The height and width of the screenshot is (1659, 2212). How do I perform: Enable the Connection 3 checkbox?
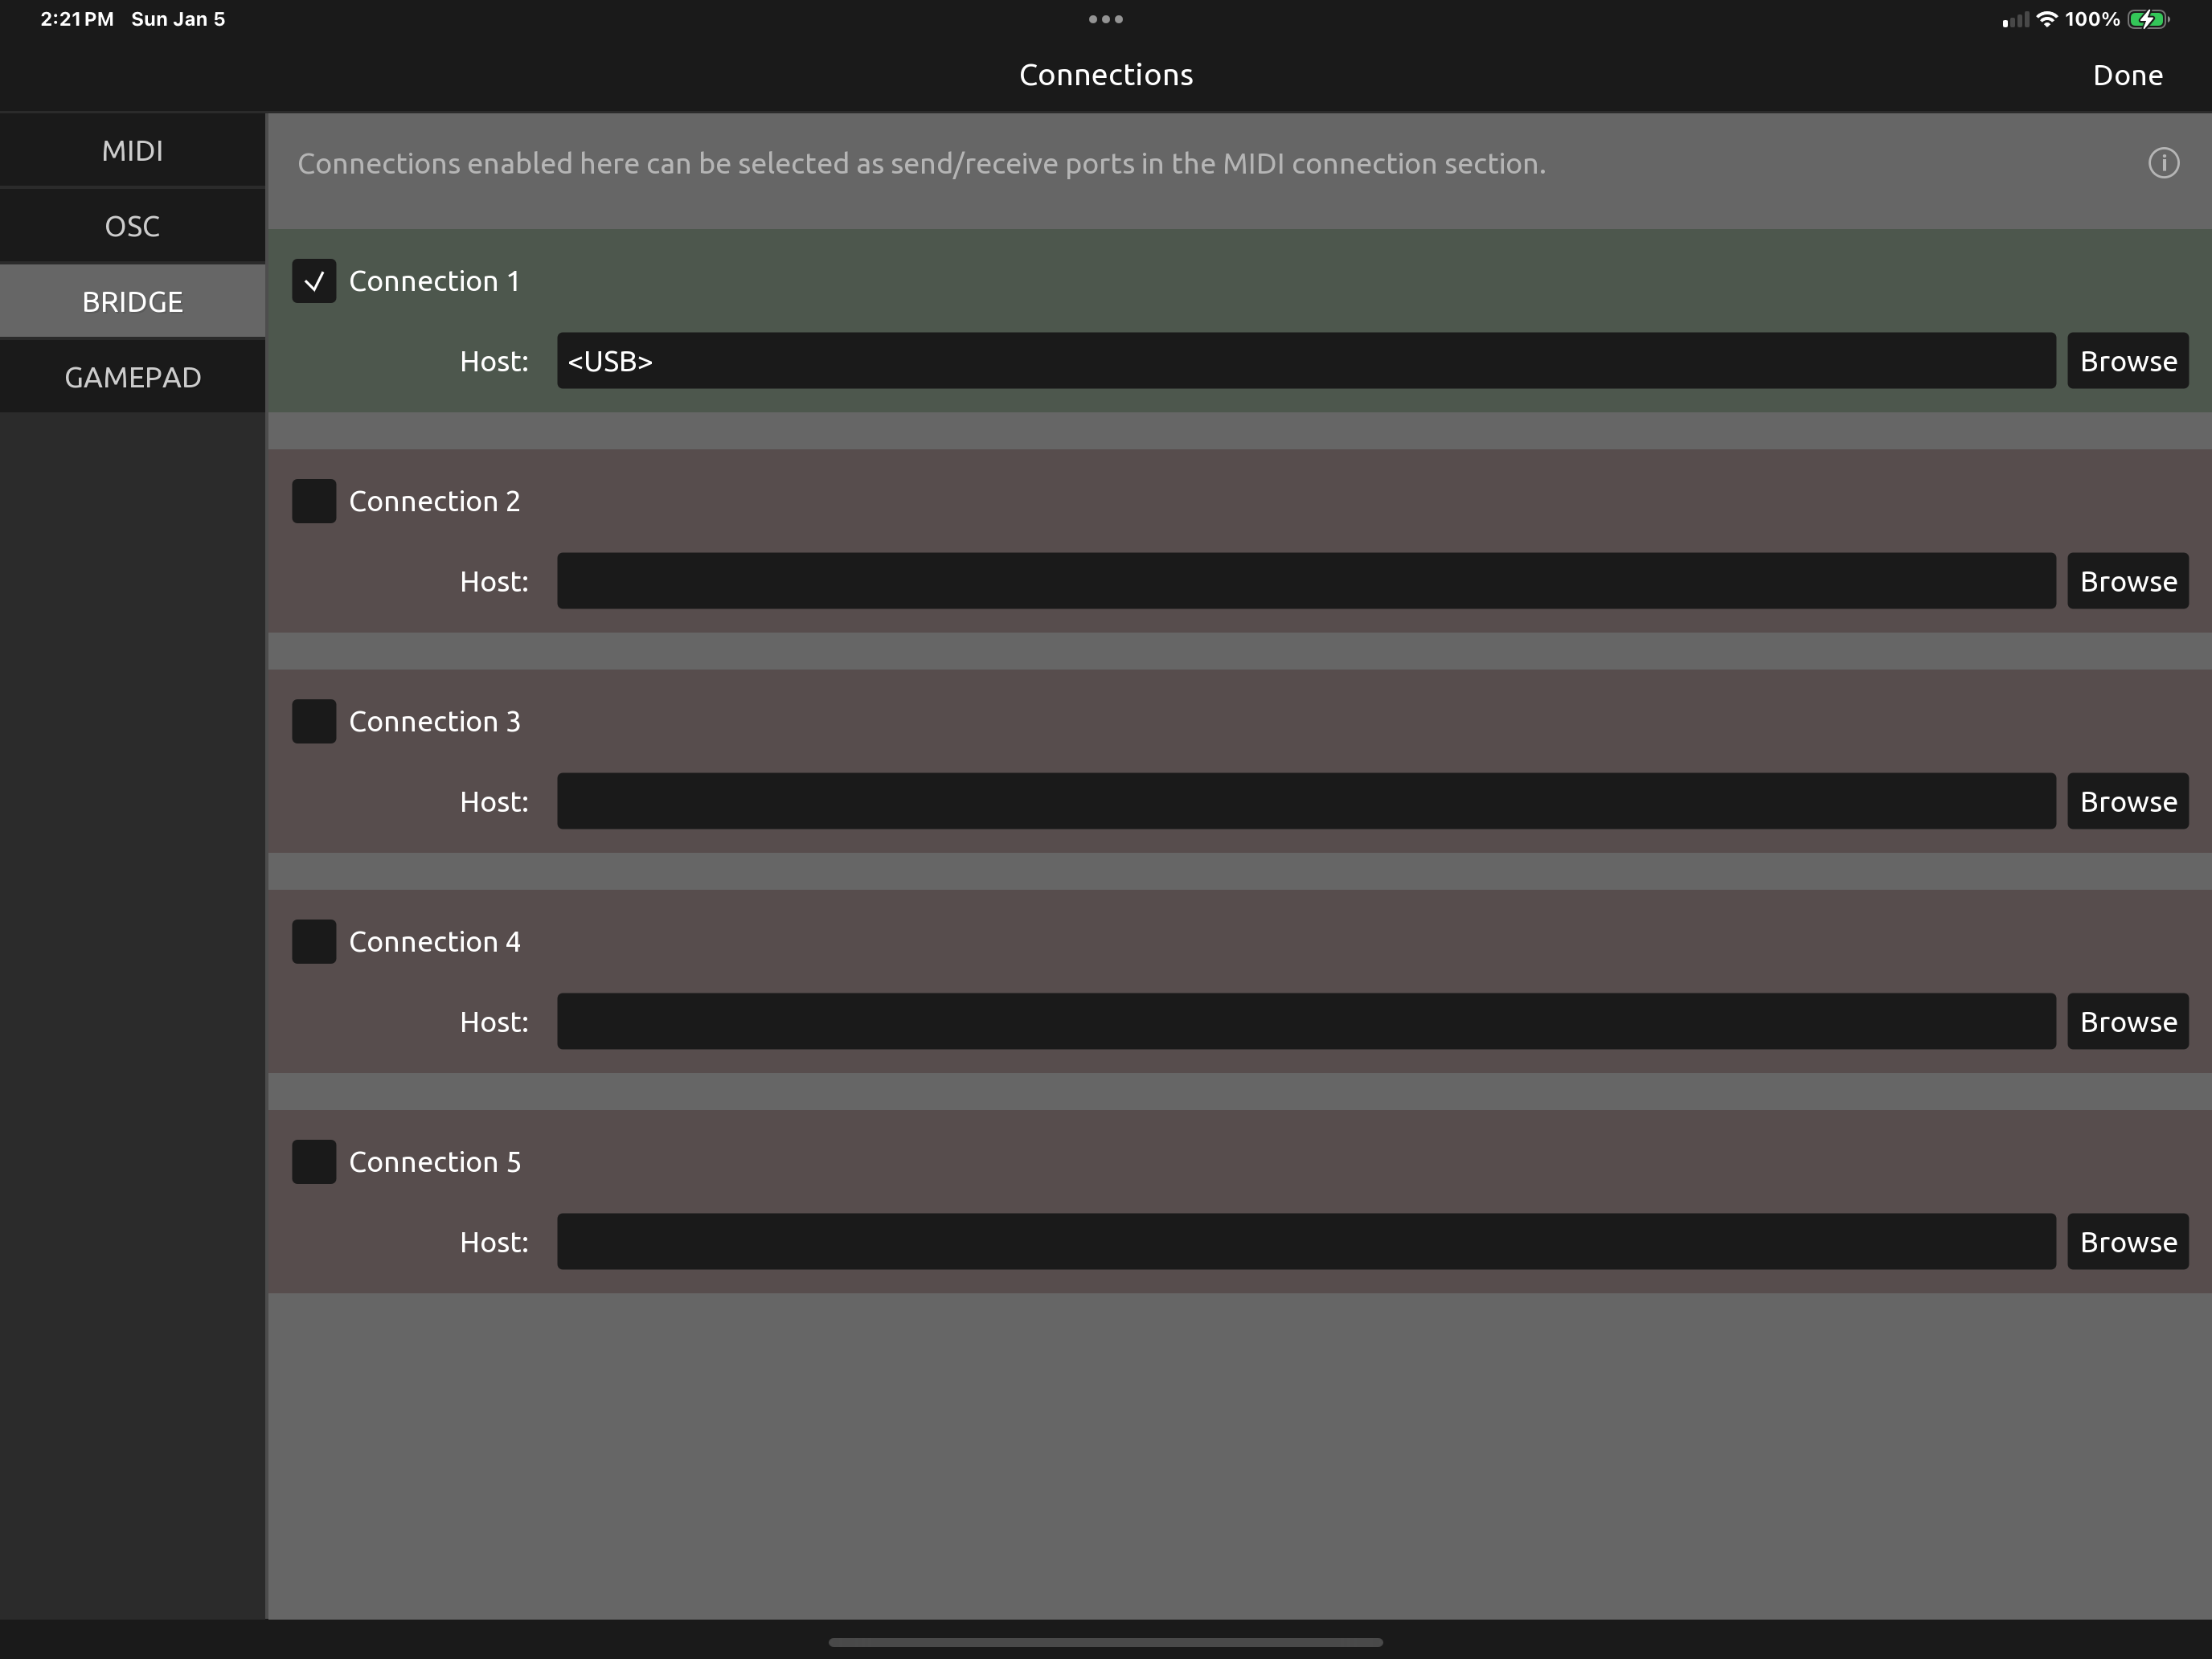(314, 721)
